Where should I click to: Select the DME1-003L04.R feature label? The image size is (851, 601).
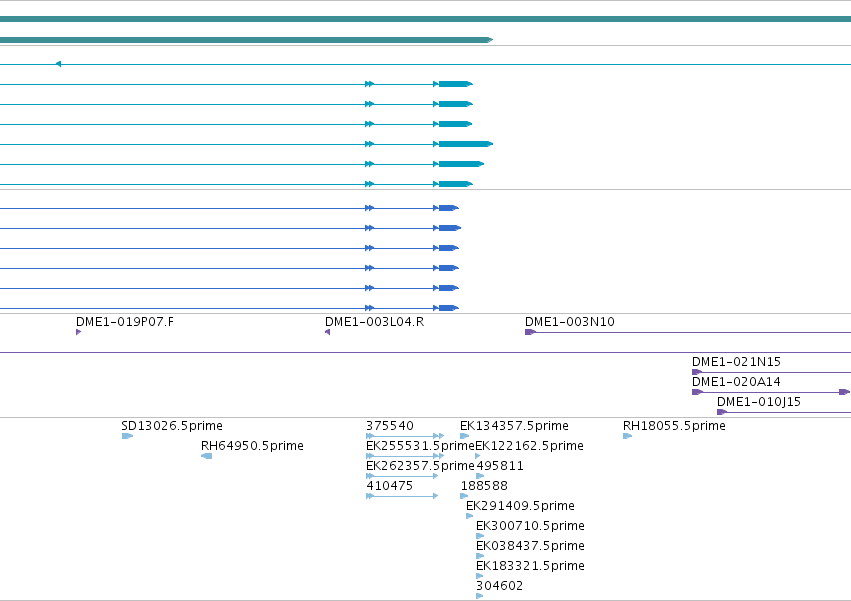(374, 322)
